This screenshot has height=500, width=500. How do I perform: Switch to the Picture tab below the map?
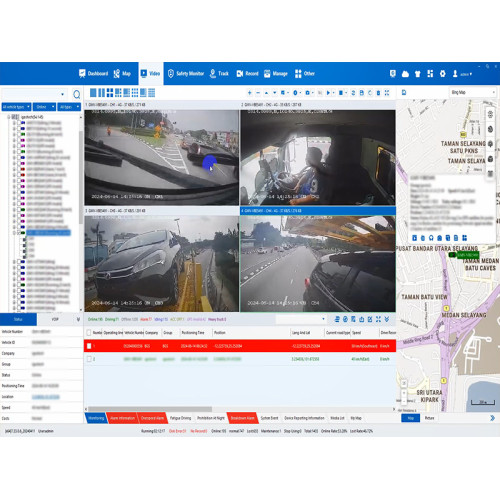[x=429, y=418]
